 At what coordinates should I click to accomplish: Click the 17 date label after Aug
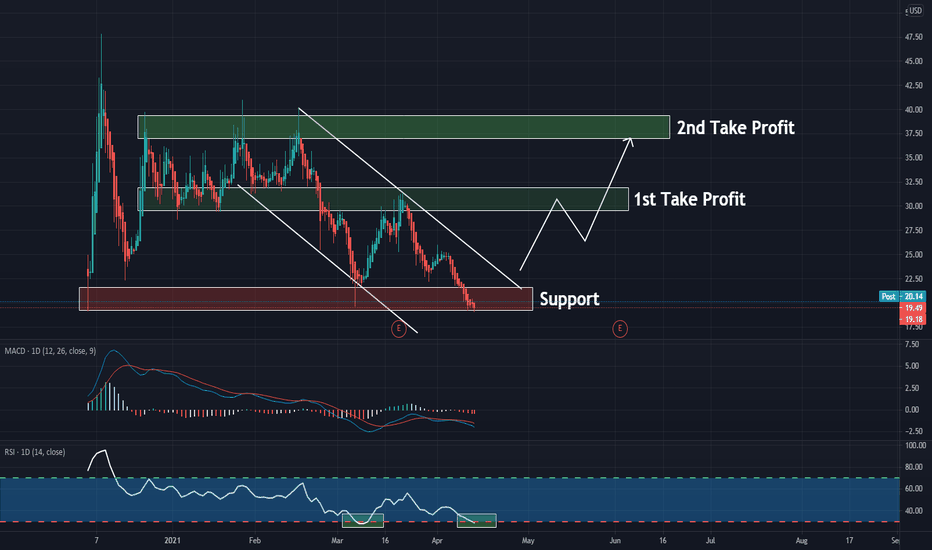point(849,540)
